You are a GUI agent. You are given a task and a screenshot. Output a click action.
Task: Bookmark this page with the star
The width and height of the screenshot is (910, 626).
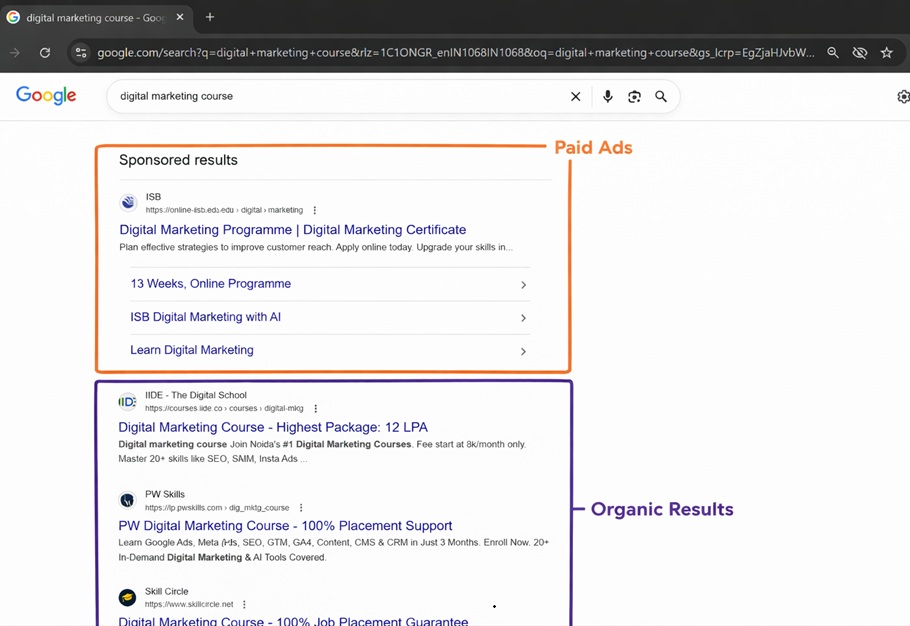[887, 52]
